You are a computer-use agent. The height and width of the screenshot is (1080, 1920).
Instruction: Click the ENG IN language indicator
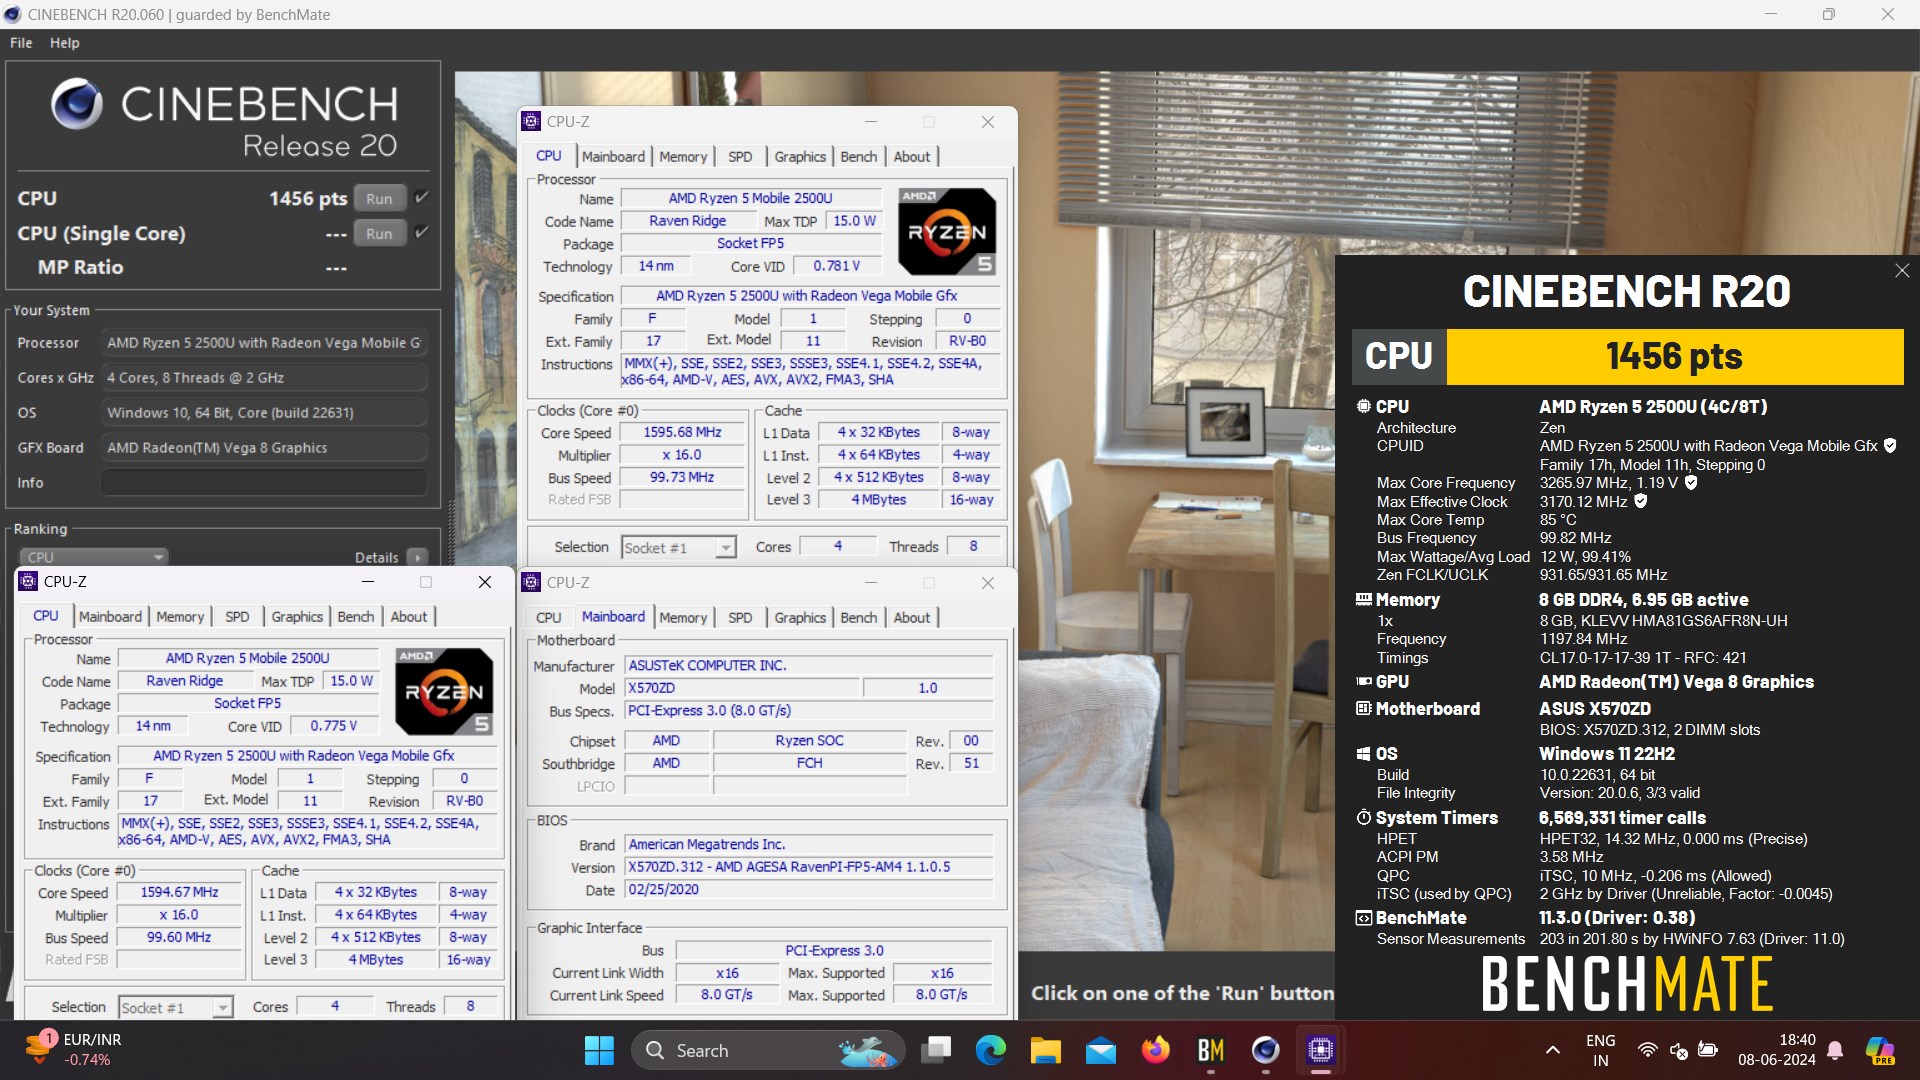point(1600,1050)
